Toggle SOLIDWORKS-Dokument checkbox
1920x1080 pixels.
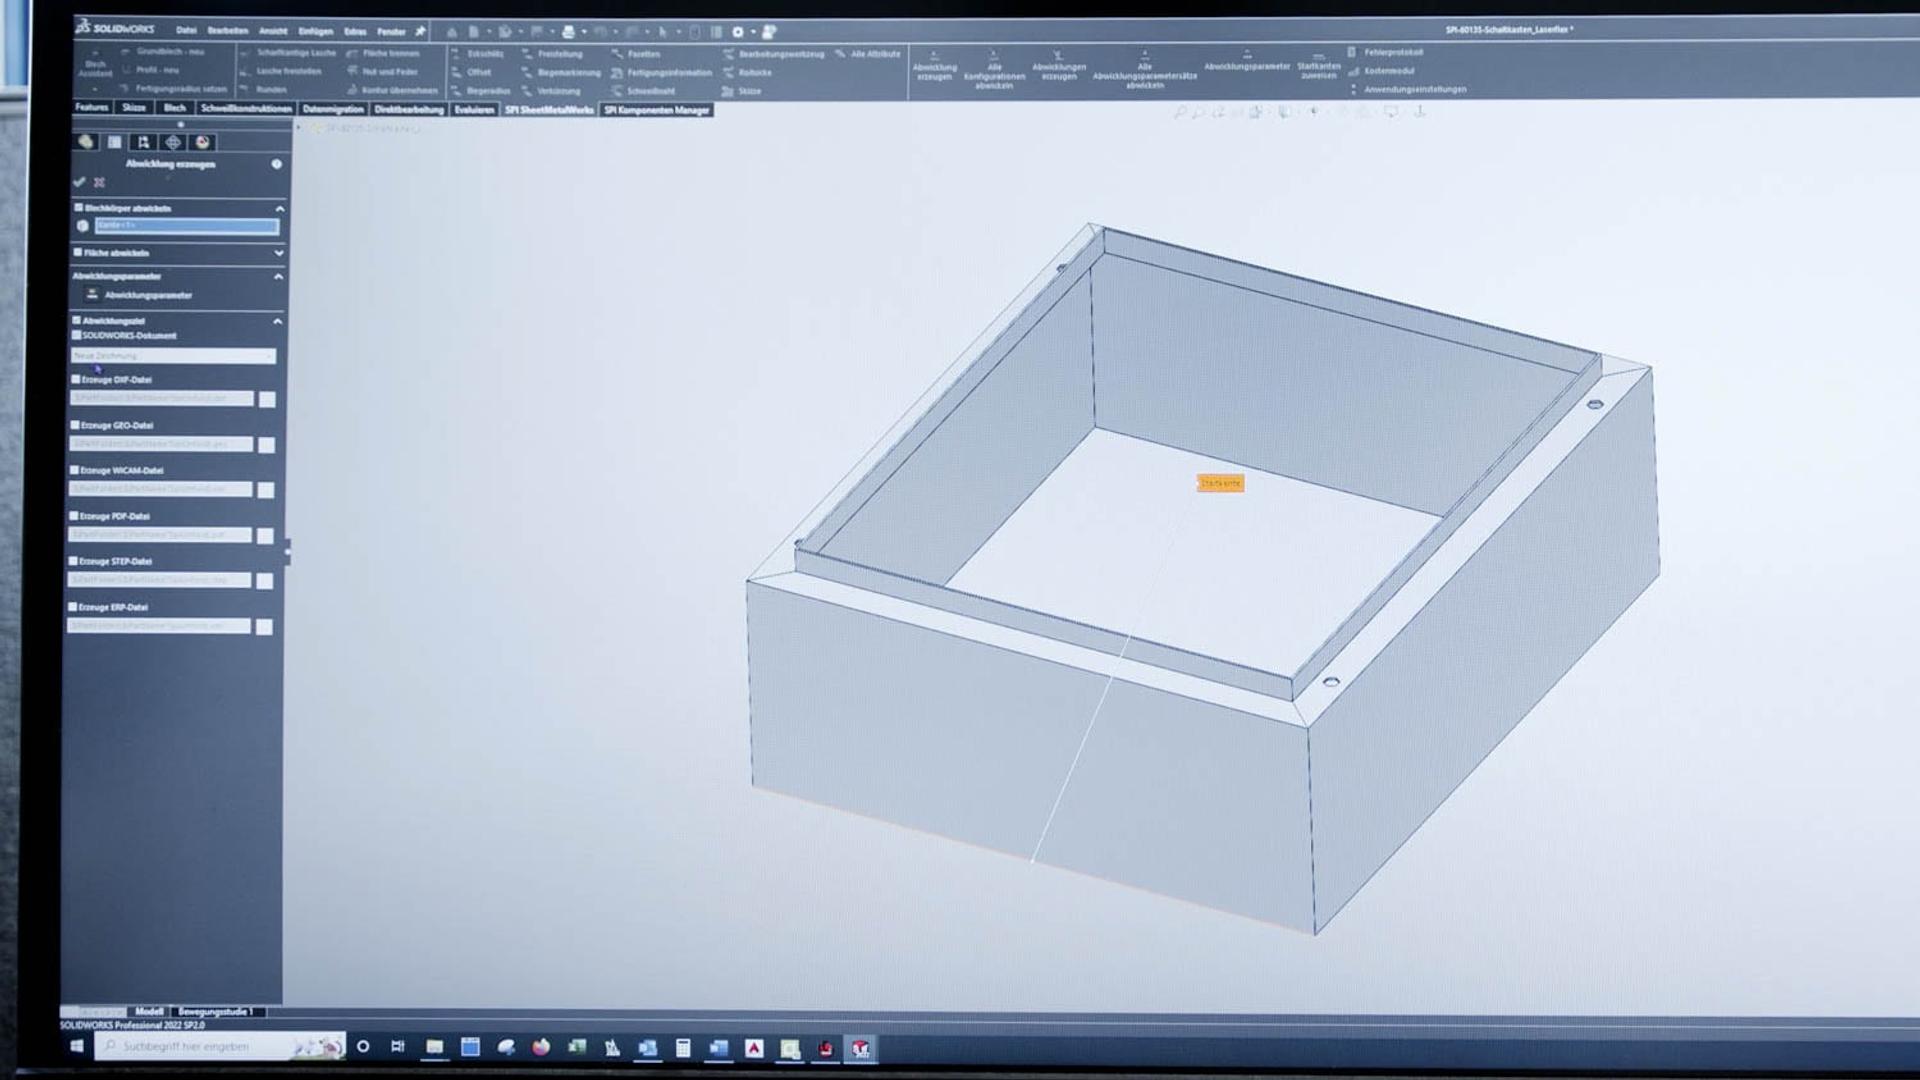[x=76, y=335]
